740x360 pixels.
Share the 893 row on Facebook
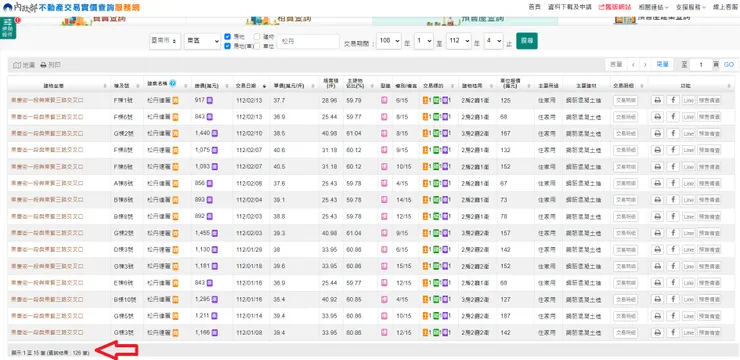tap(673, 200)
